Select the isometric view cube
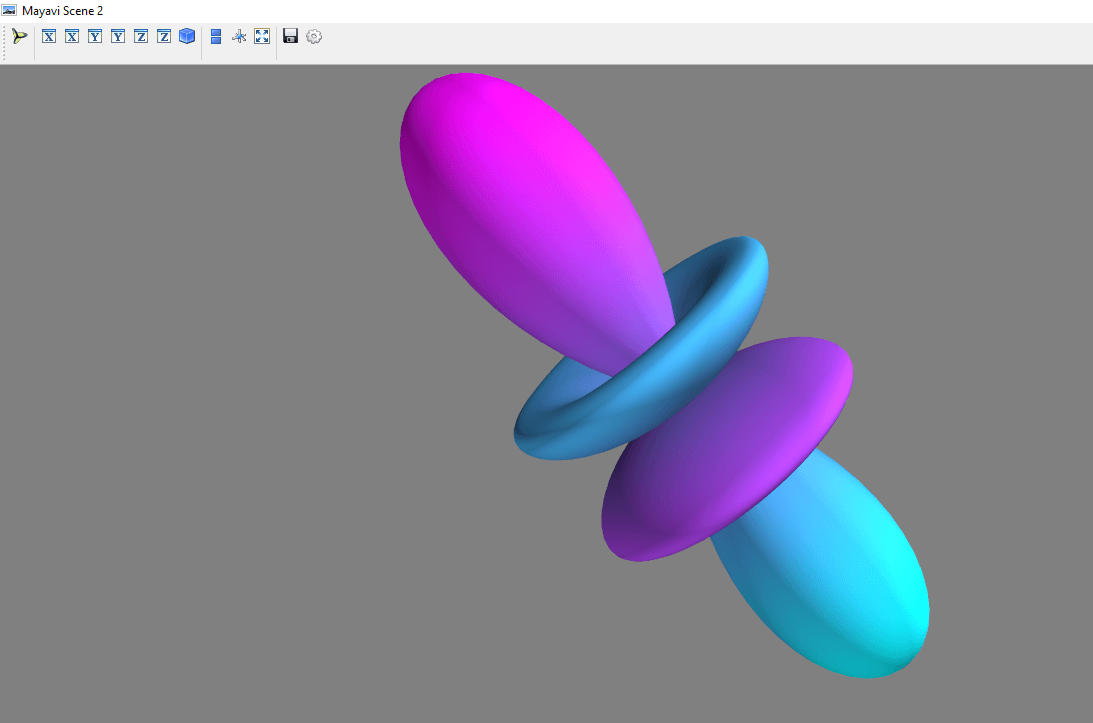This screenshot has height=723, width=1093. [x=187, y=36]
